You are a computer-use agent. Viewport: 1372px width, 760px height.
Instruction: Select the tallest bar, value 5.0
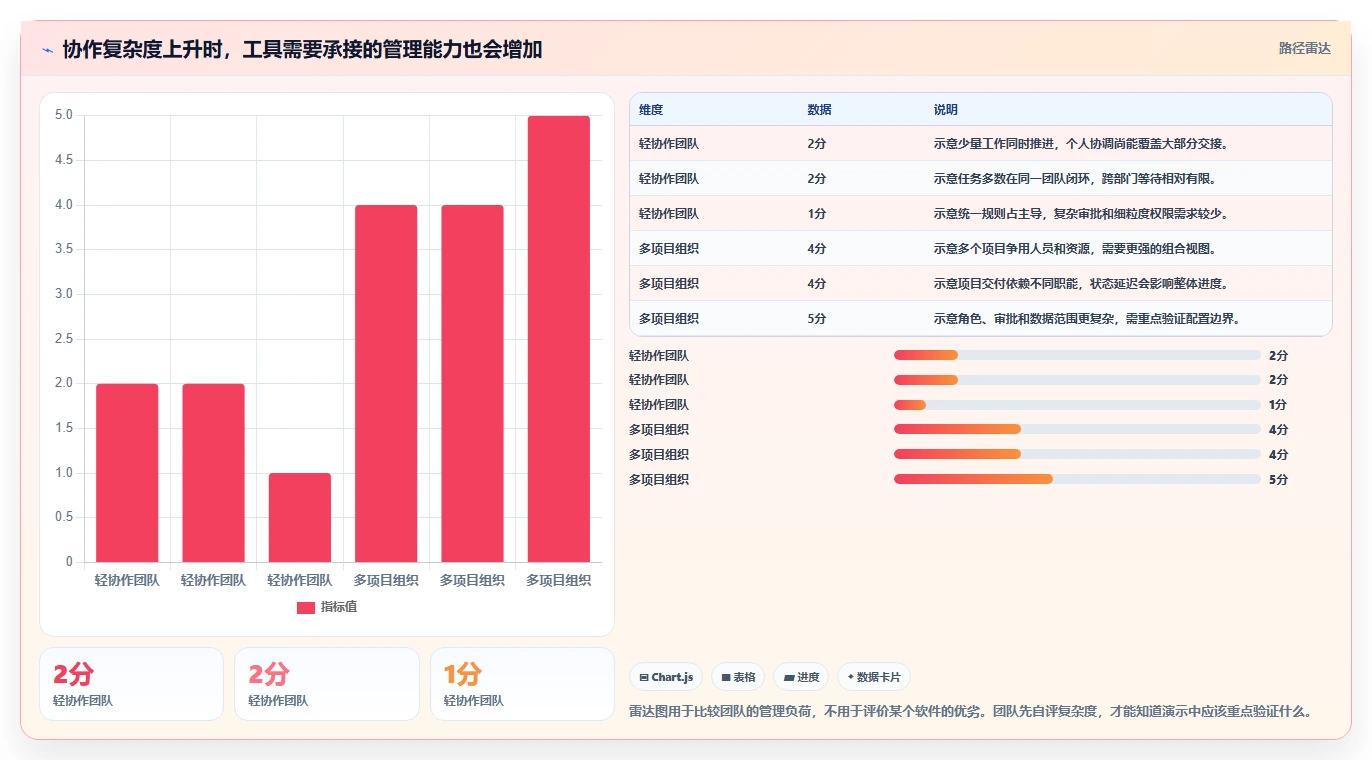[x=559, y=339]
